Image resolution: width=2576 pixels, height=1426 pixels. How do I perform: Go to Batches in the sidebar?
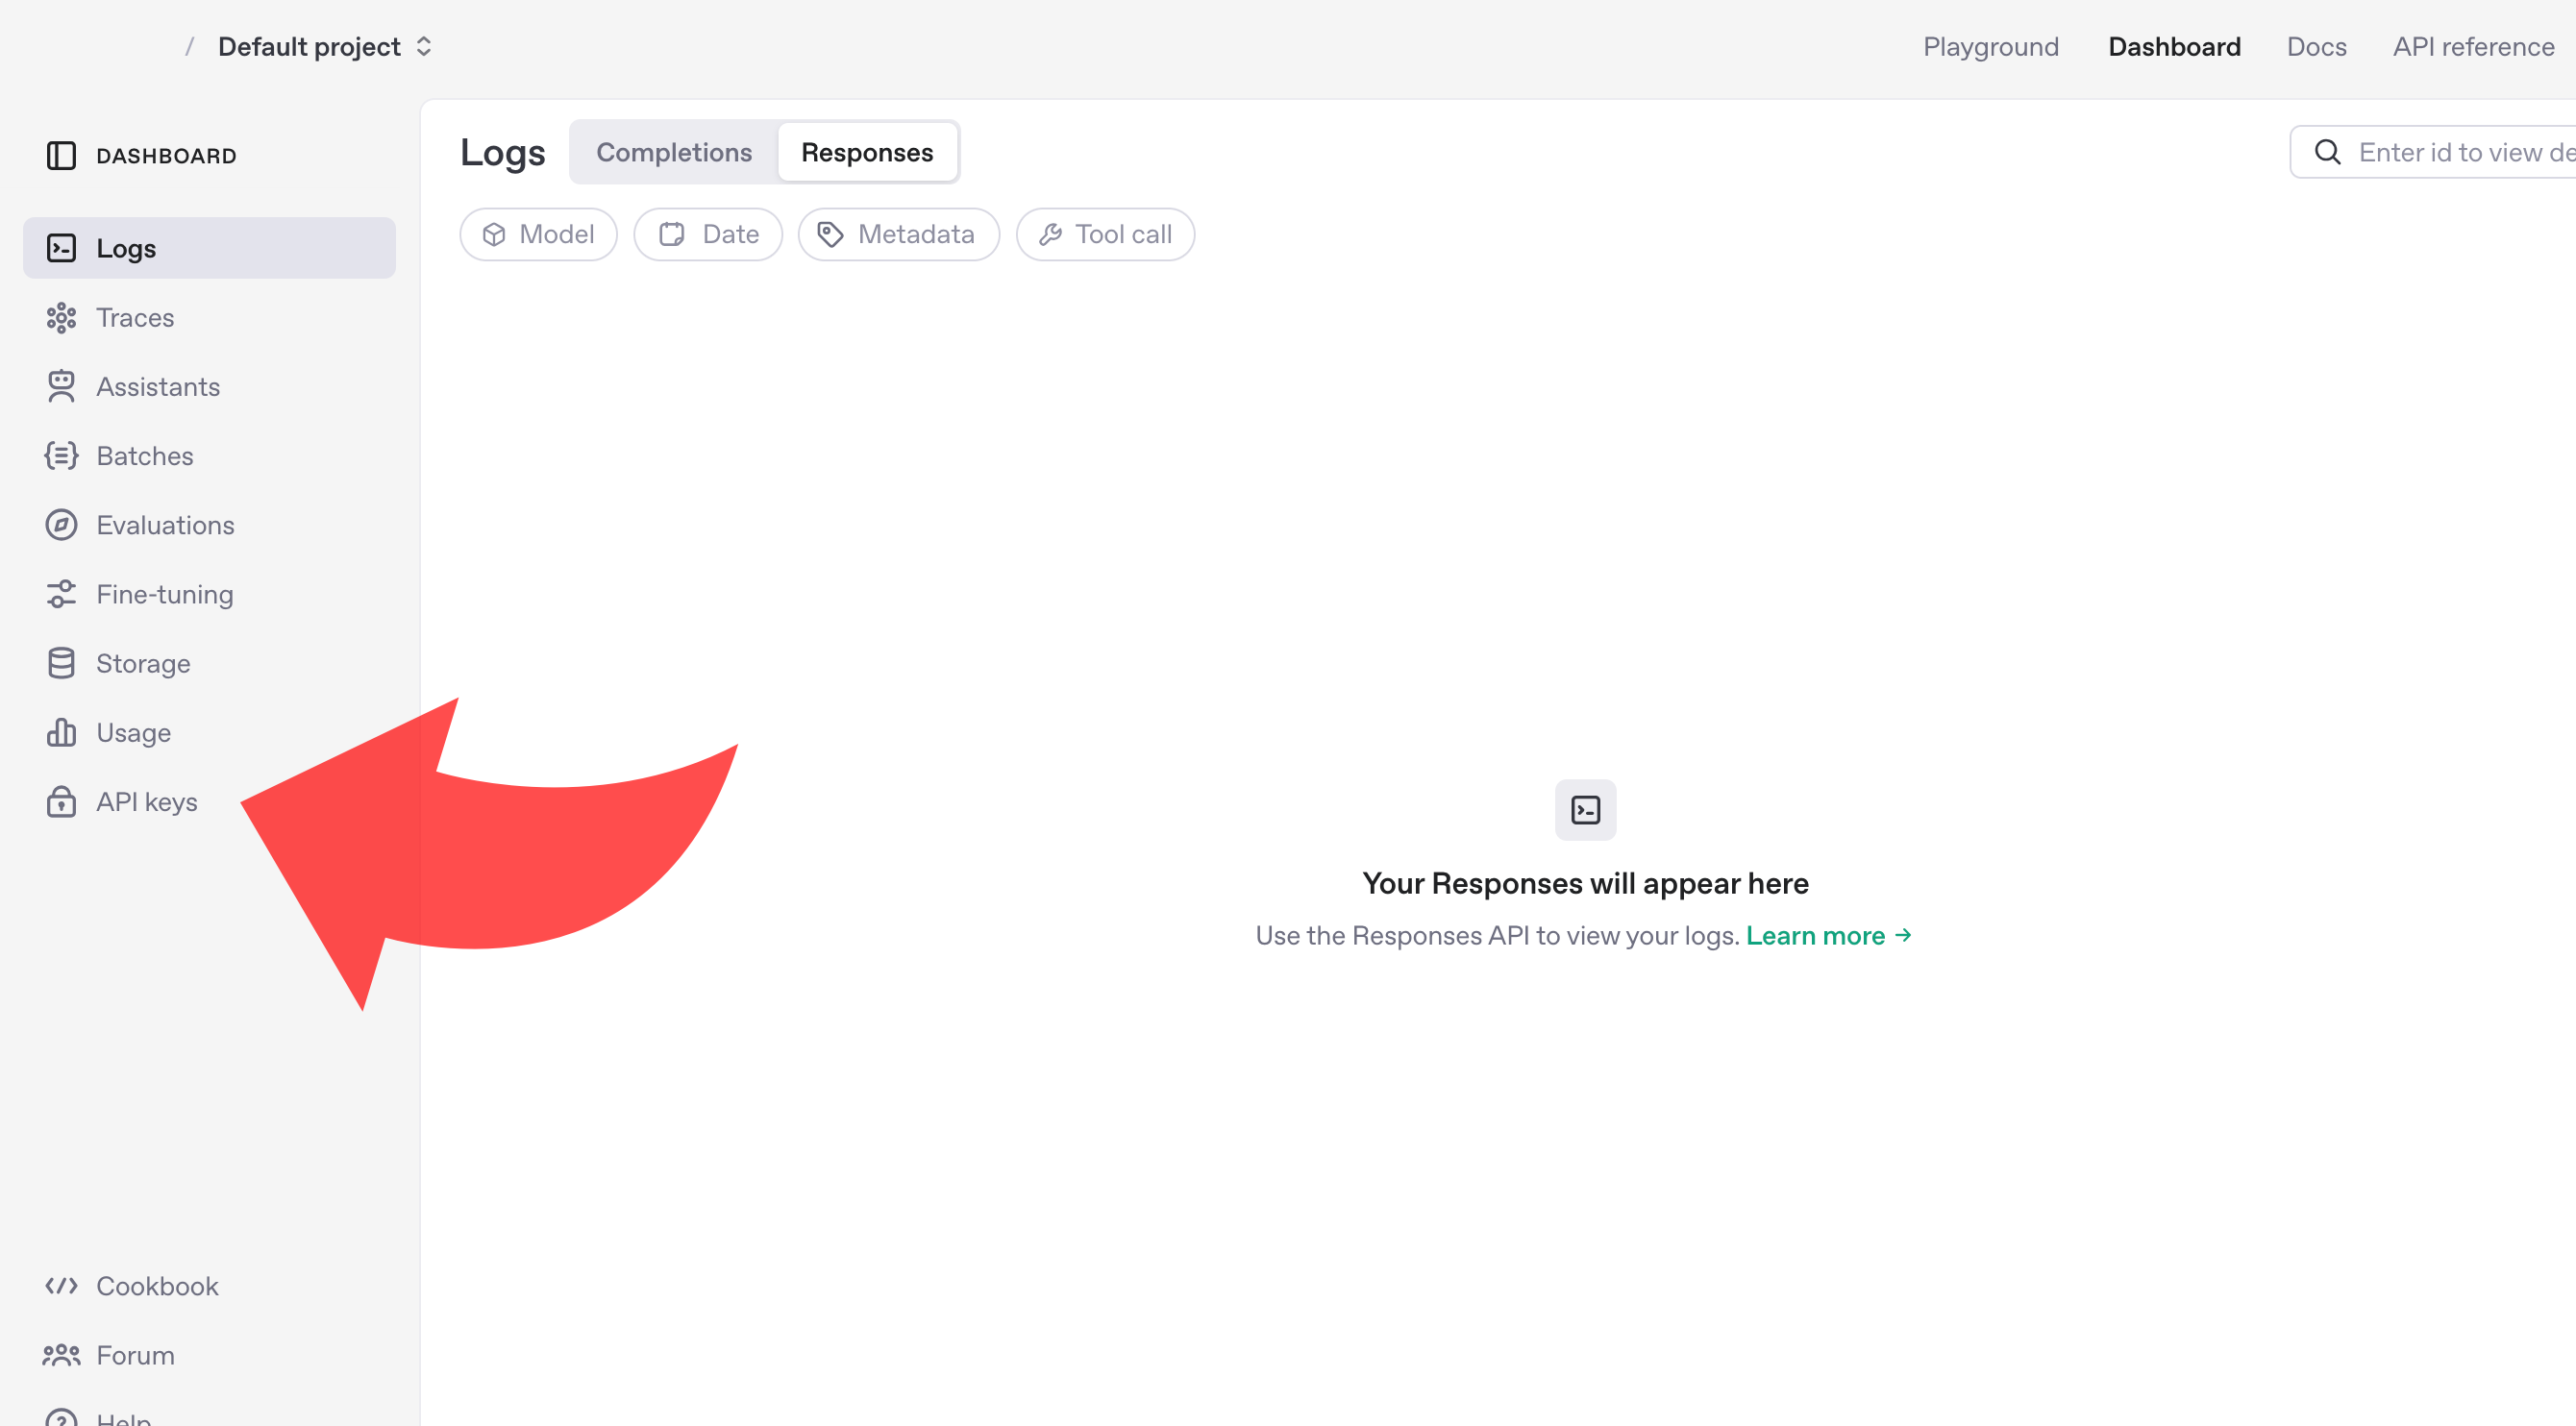click(x=144, y=456)
